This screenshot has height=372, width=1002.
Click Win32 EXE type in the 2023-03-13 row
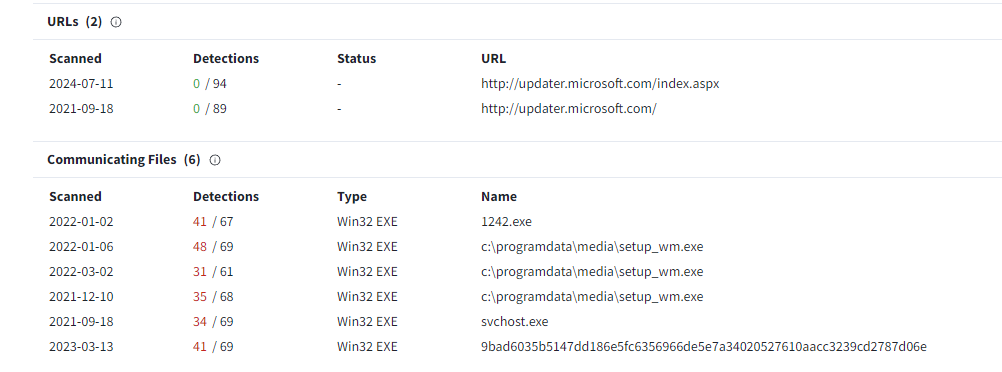click(x=367, y=346)
